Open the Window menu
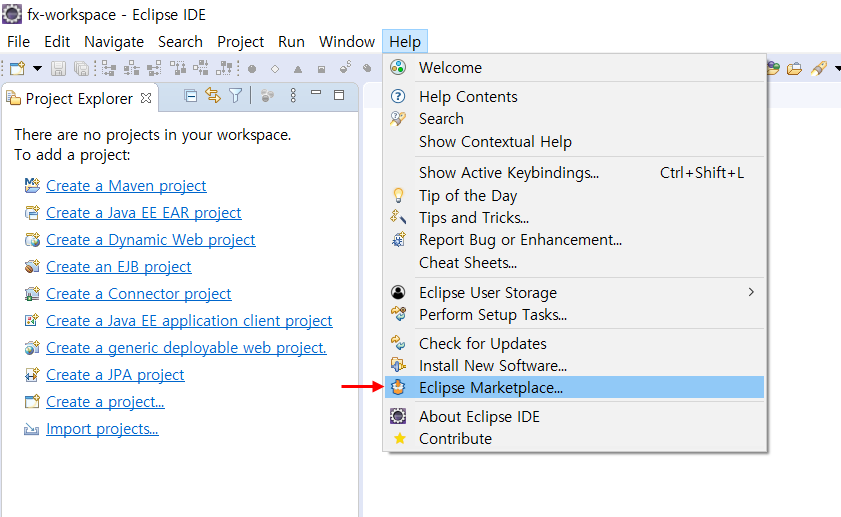The height and width of the screenshot is (517, 841). pos(346,41)
